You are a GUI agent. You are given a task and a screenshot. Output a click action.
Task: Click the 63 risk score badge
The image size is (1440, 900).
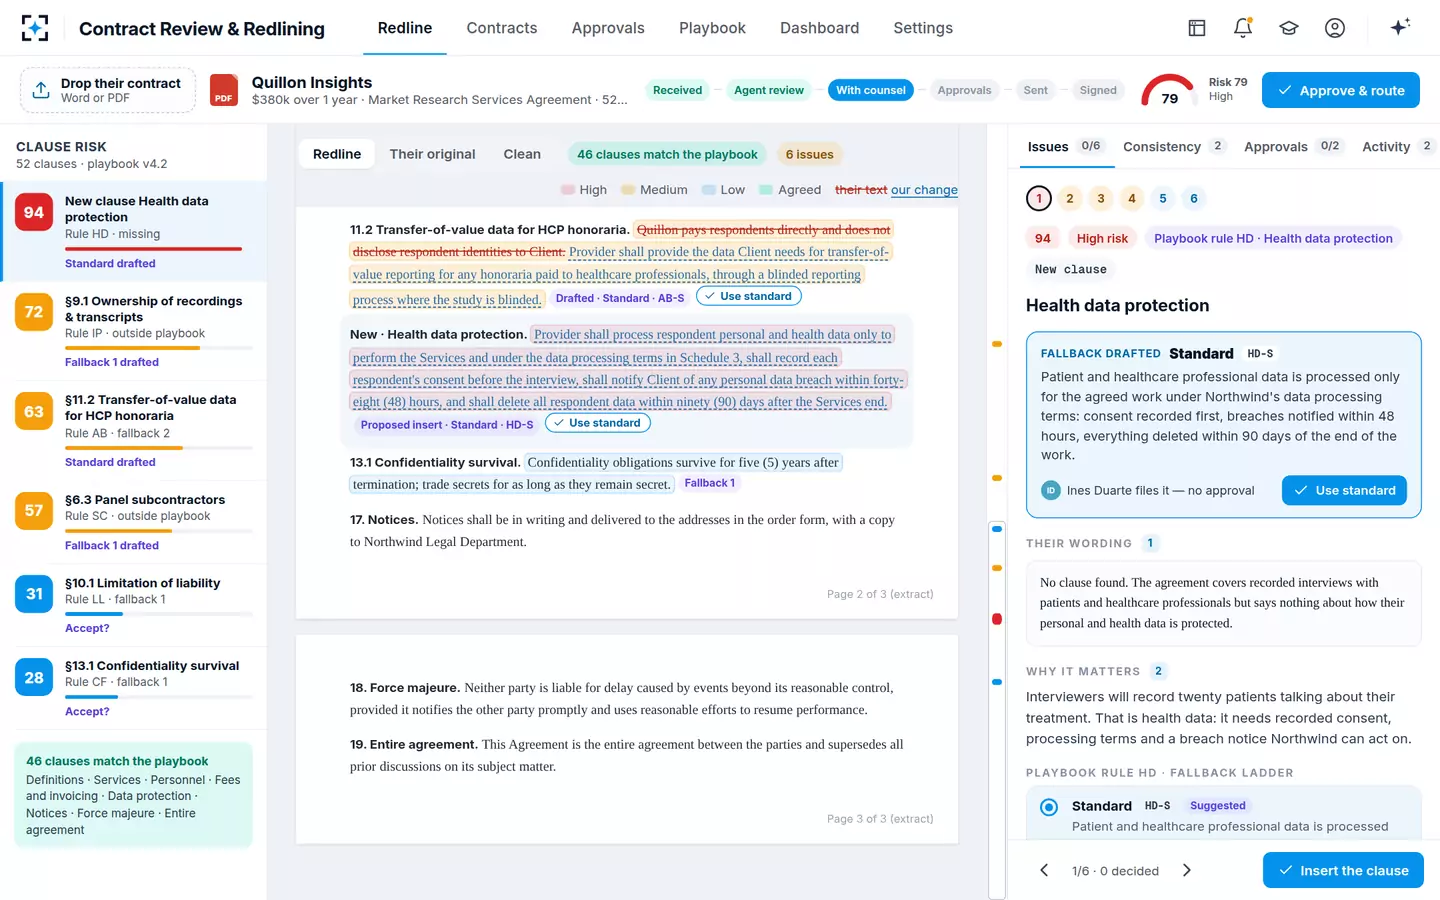(x=34, y=411)
